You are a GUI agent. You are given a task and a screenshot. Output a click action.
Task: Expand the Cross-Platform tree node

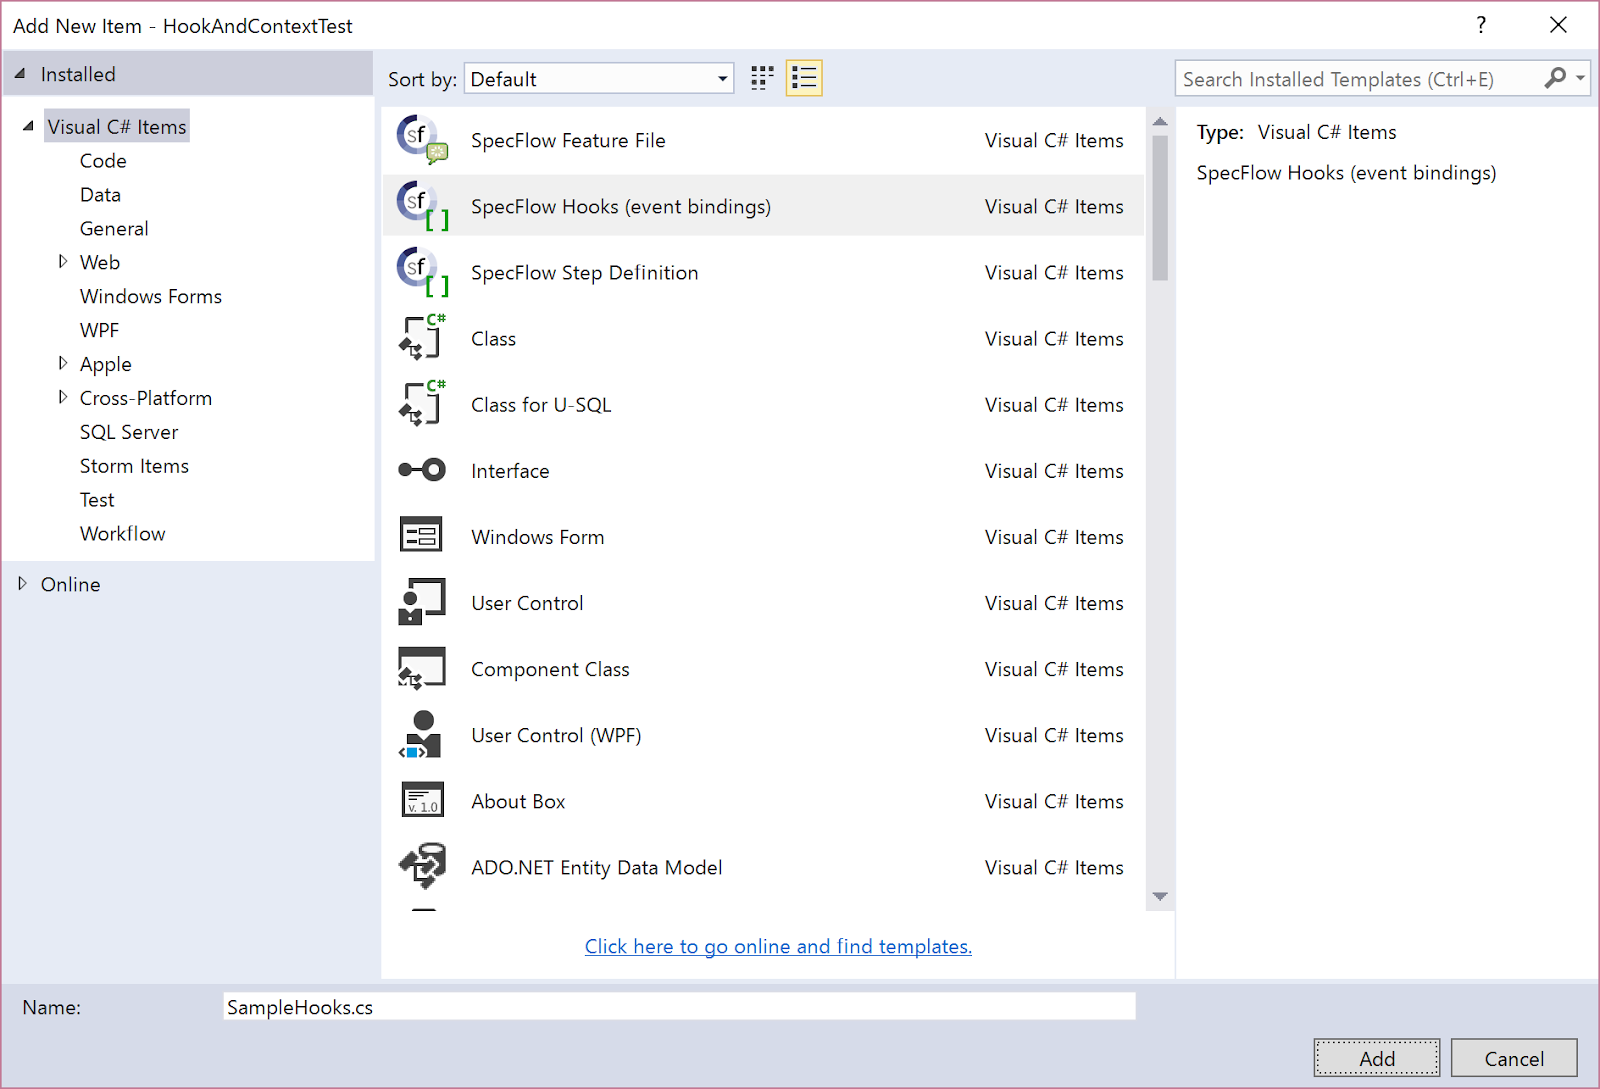[63, 398]
